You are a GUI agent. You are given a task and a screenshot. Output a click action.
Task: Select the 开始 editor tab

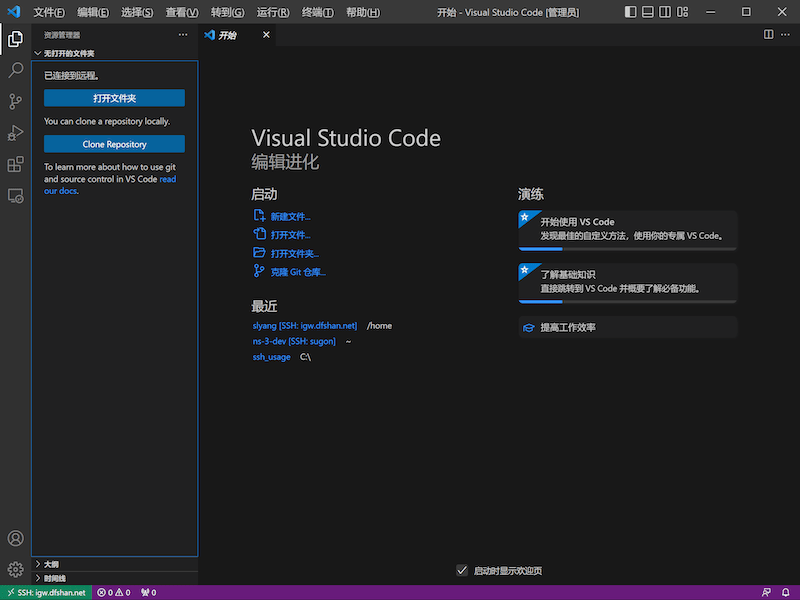pos(237,35)
